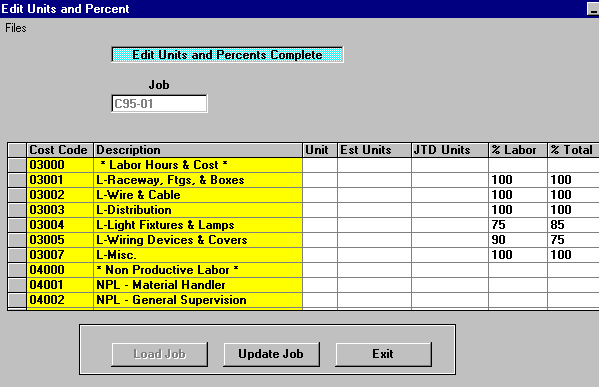The height and width of the screenshot is (387, 599).
Task: Click % Total cell for NPL - General Supervision
Action: [573, 300]
